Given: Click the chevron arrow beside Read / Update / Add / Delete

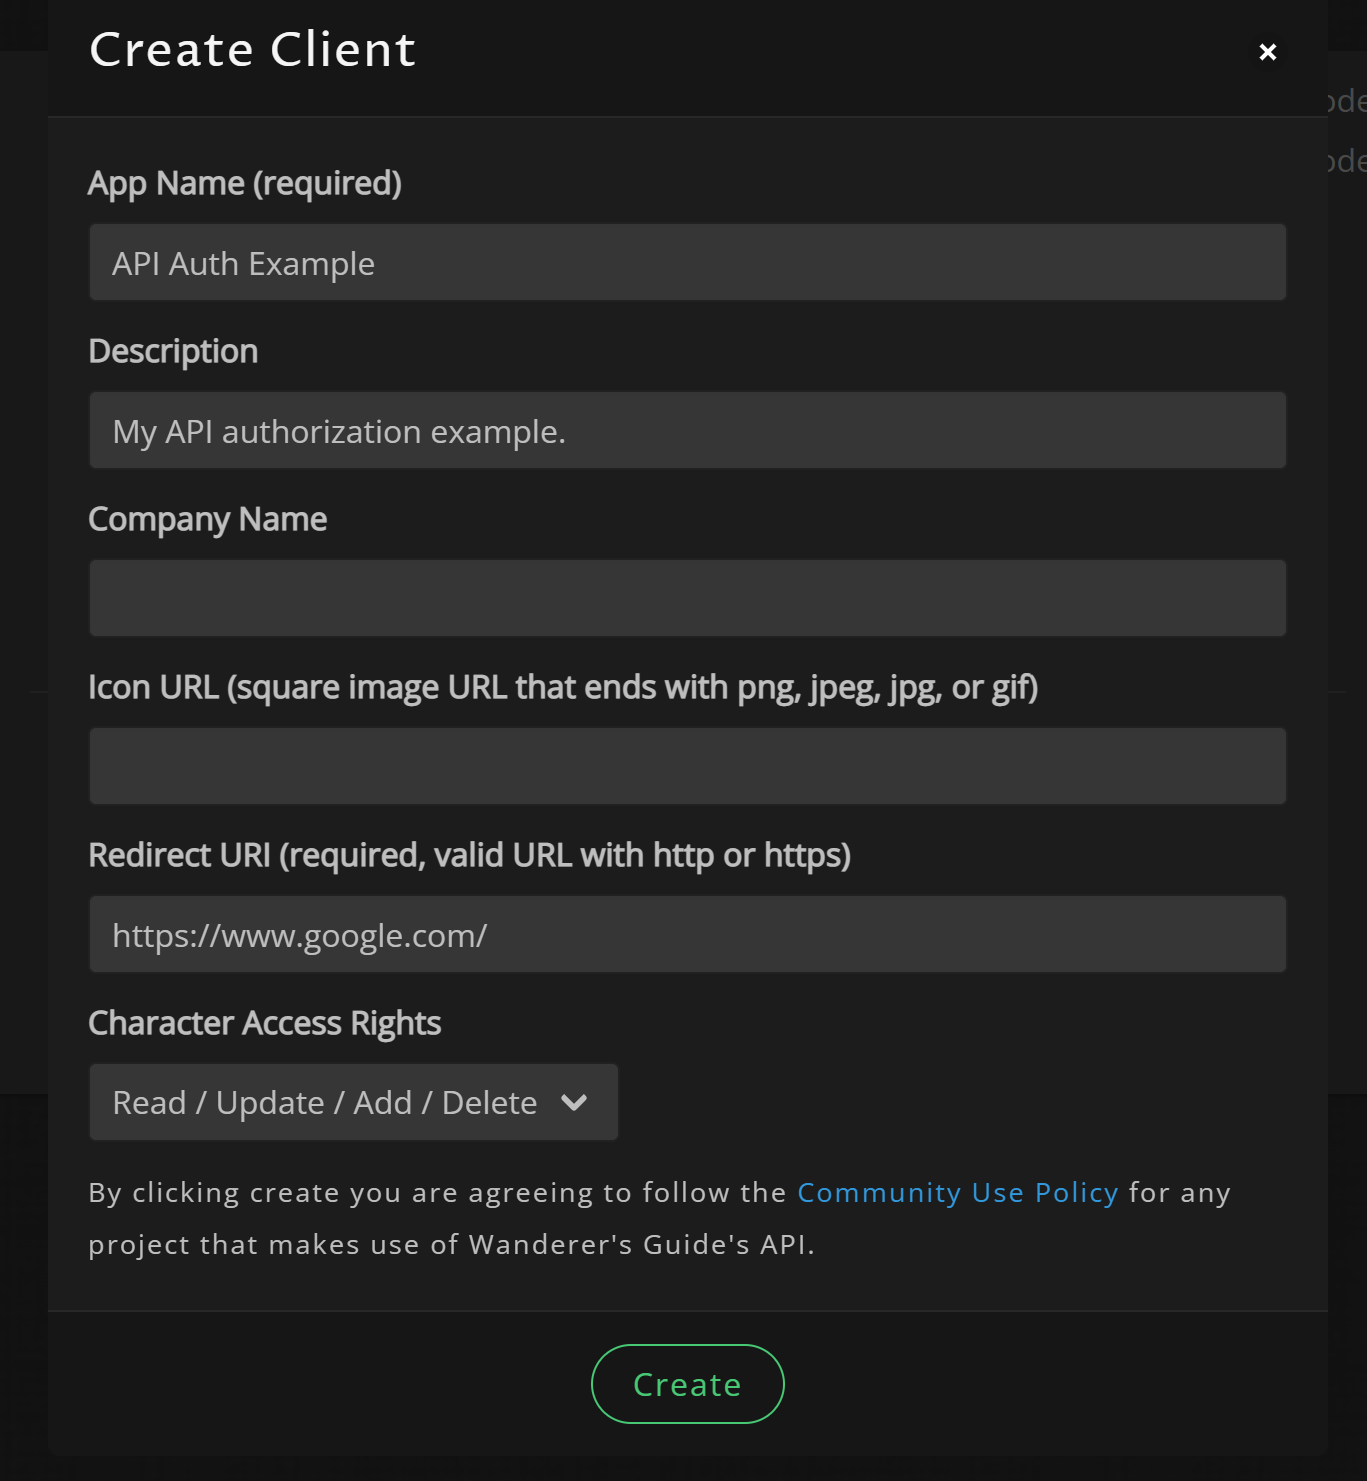Looking at the screenshot, I should (x=574, y=1102).
